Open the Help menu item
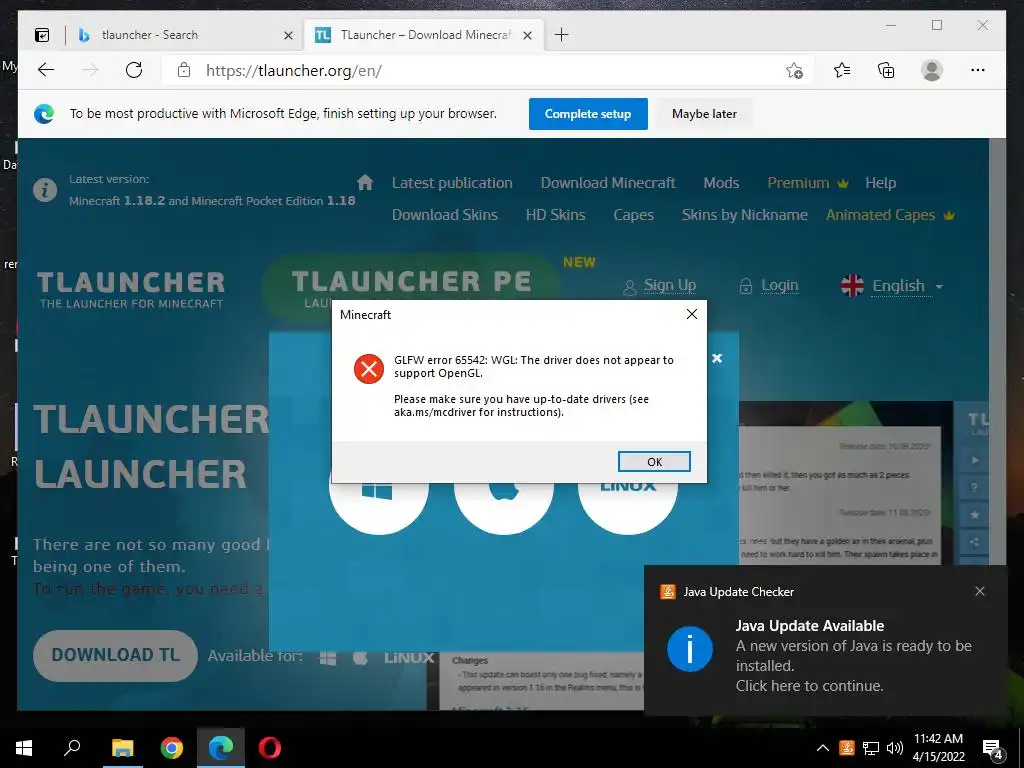This screenshot has width=1024, height=768. pos(880,183)
